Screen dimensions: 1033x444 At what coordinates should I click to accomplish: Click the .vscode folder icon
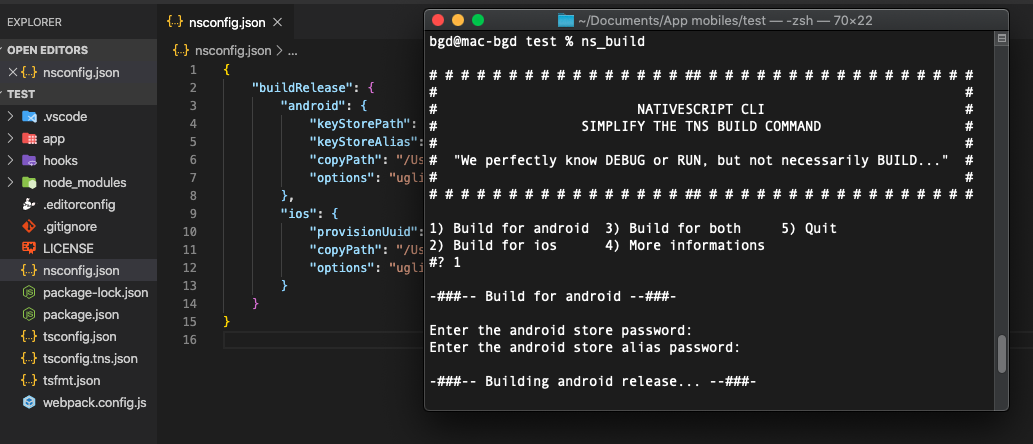29,116
